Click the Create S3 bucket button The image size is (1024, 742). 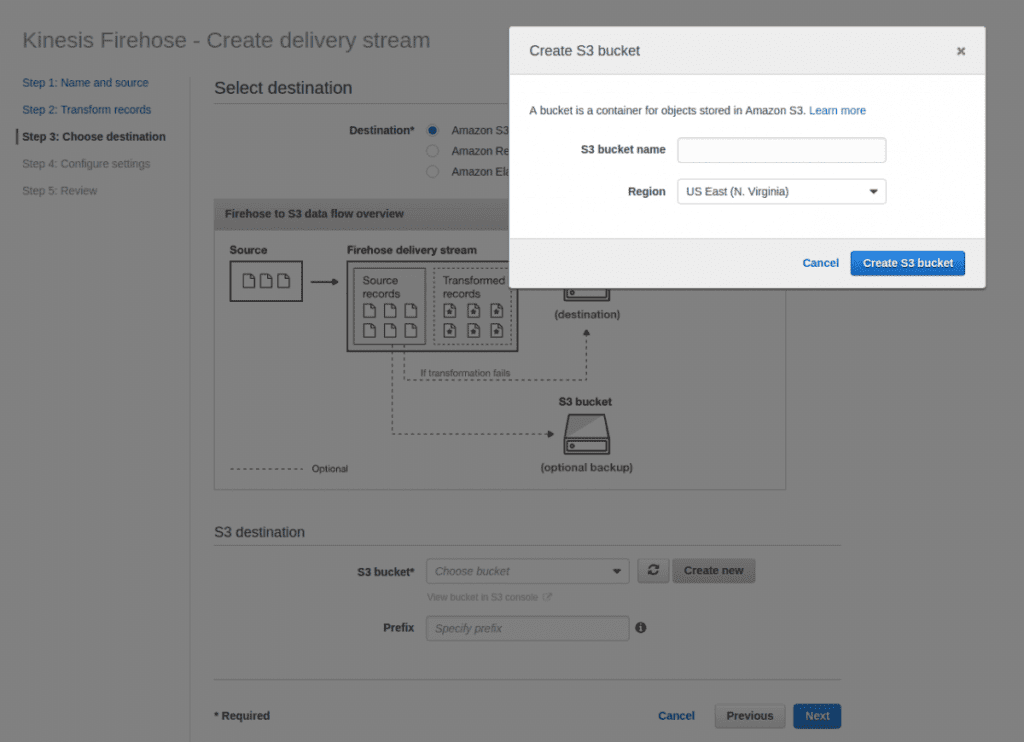[x=907, y=263]
